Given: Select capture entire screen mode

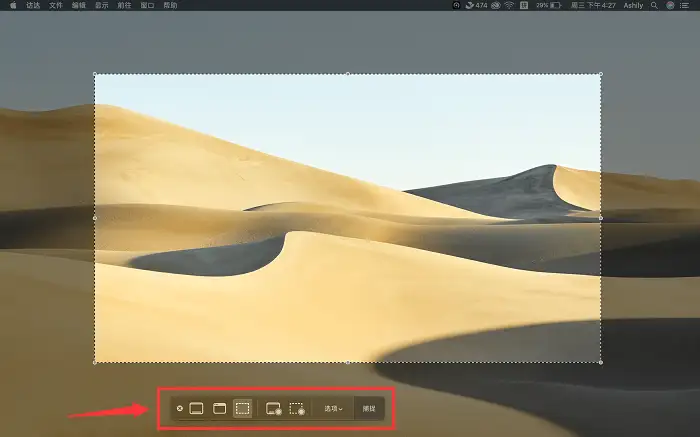Looking at the screenshot, I should coord(196,408).
